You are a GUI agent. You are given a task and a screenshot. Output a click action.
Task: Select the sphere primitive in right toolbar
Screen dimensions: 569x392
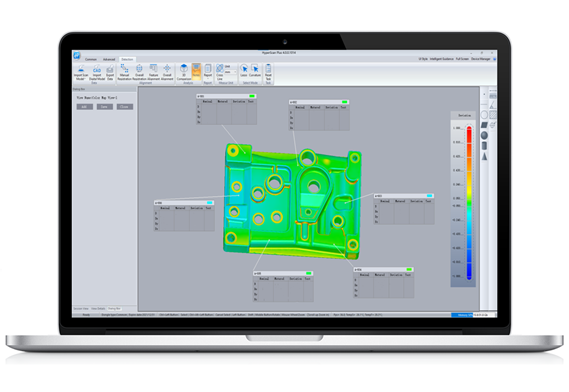pos(484,135)
